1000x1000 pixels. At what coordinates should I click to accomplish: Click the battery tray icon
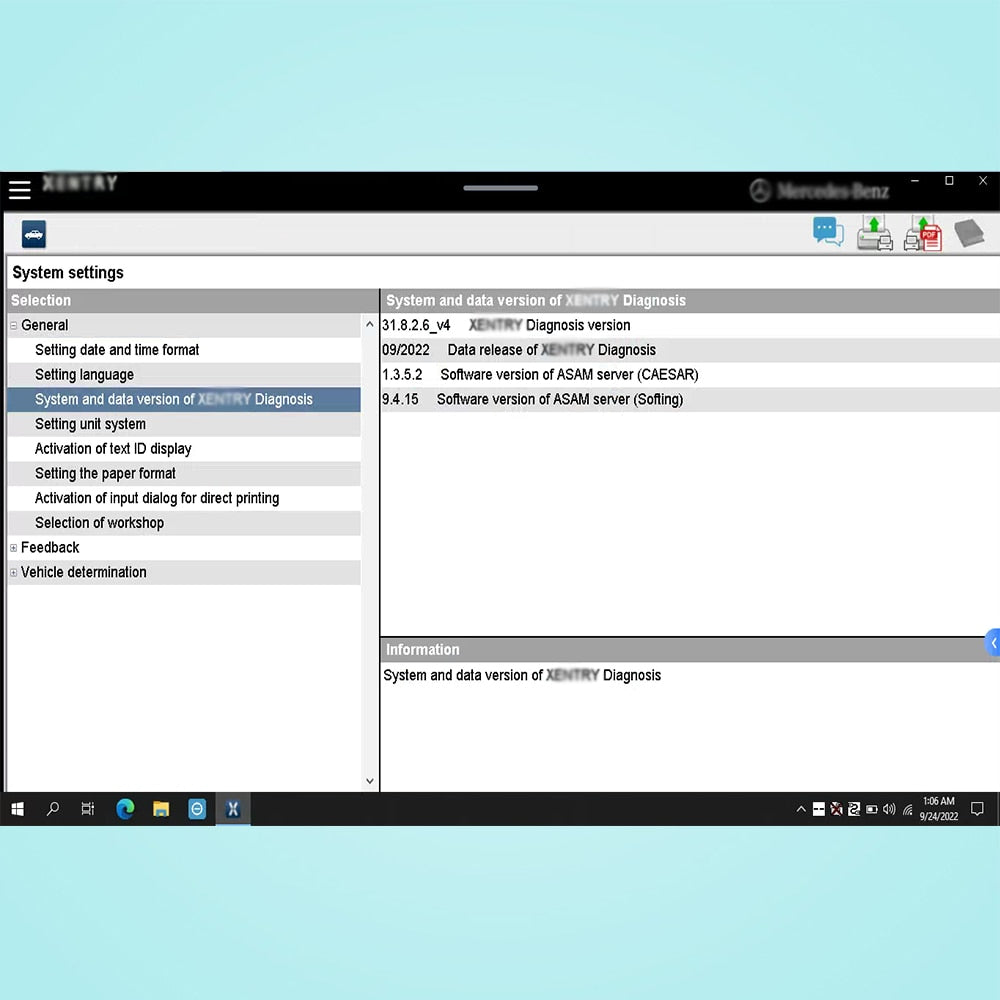coord(871,809)
